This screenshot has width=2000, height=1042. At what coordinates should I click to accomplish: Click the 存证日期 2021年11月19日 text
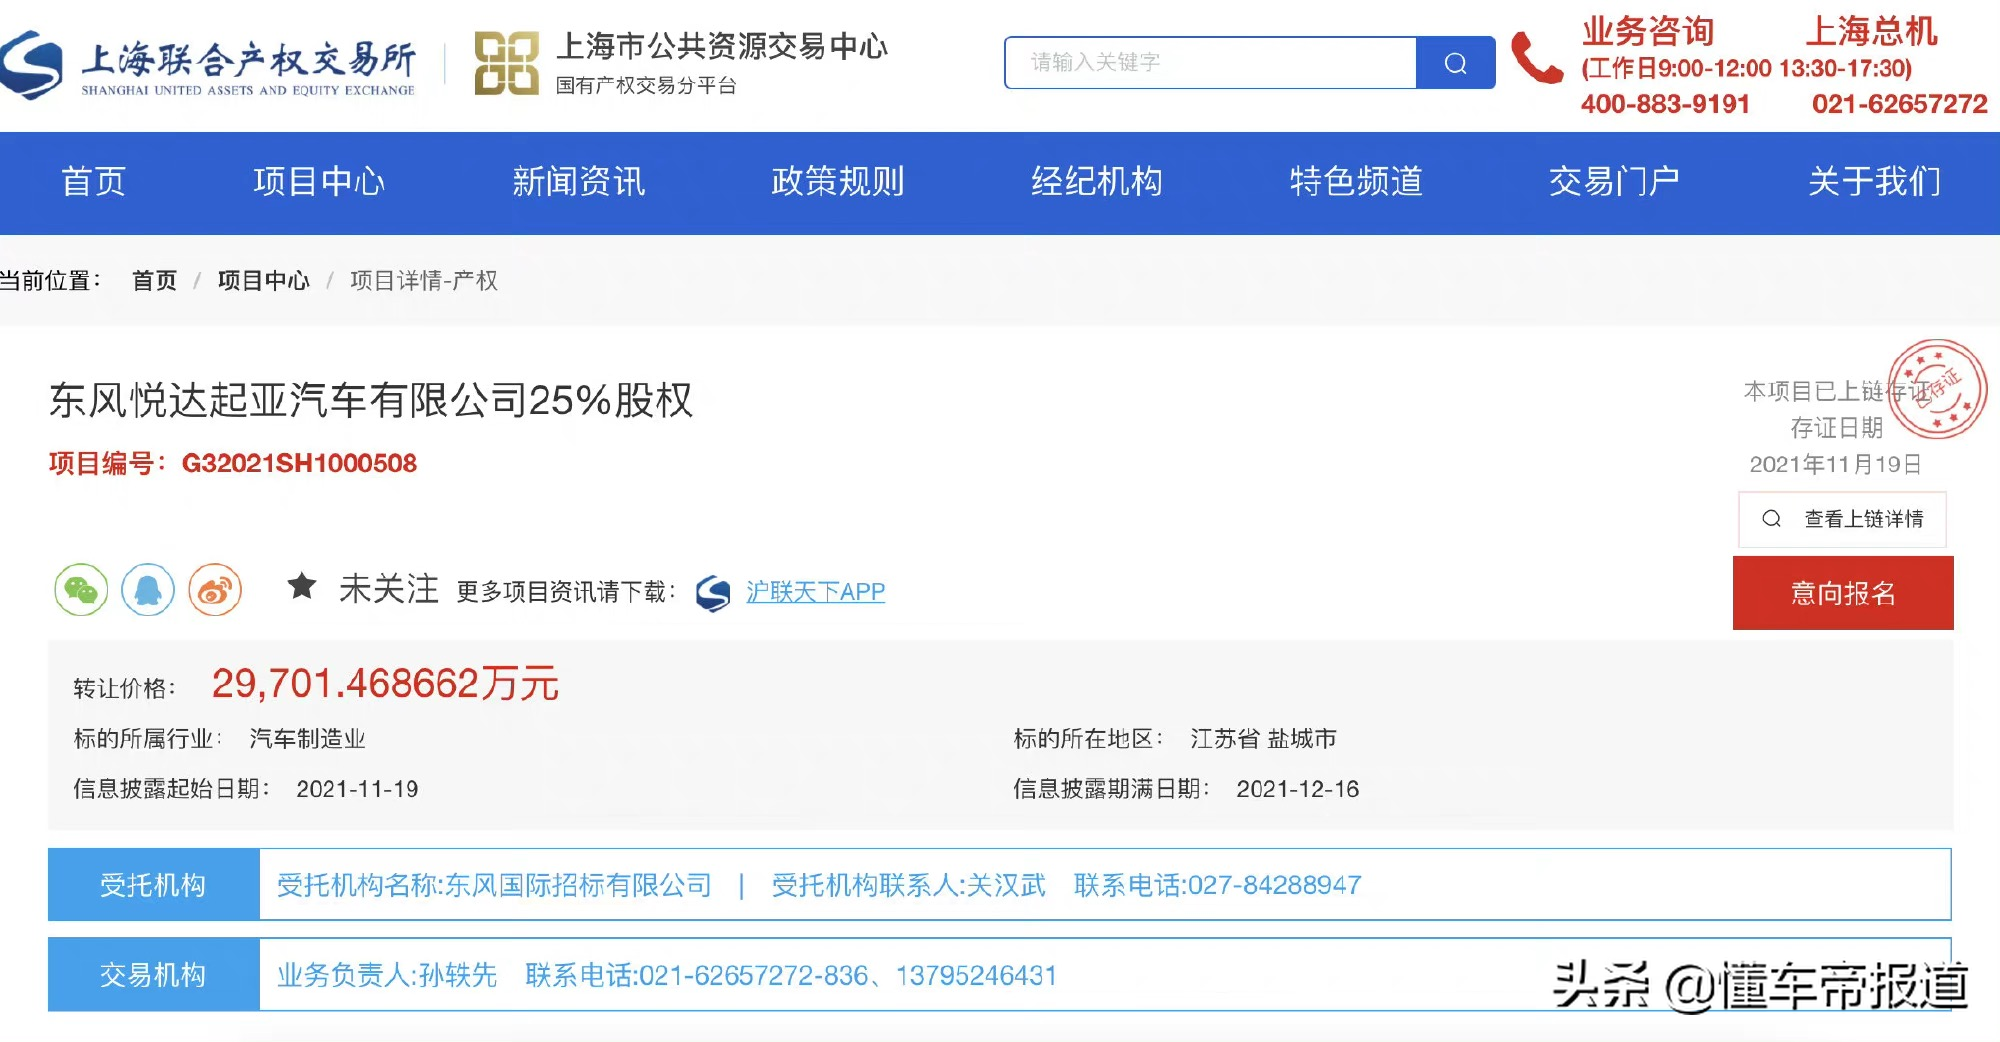[1836, 446]
